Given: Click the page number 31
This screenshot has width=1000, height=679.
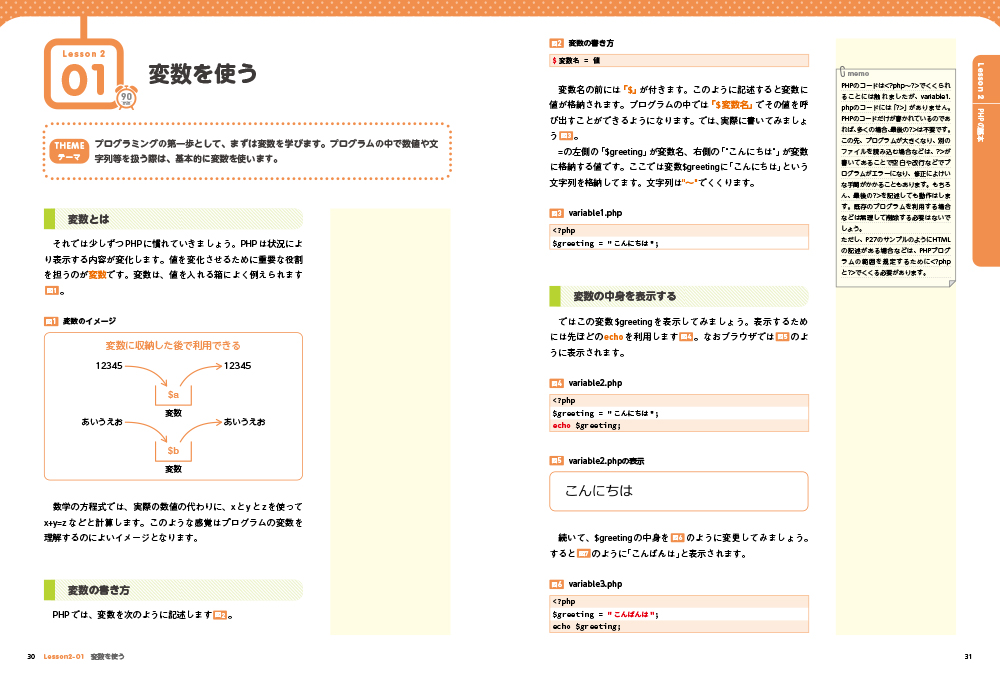Looking at the screenshot, I should [967, 657].
